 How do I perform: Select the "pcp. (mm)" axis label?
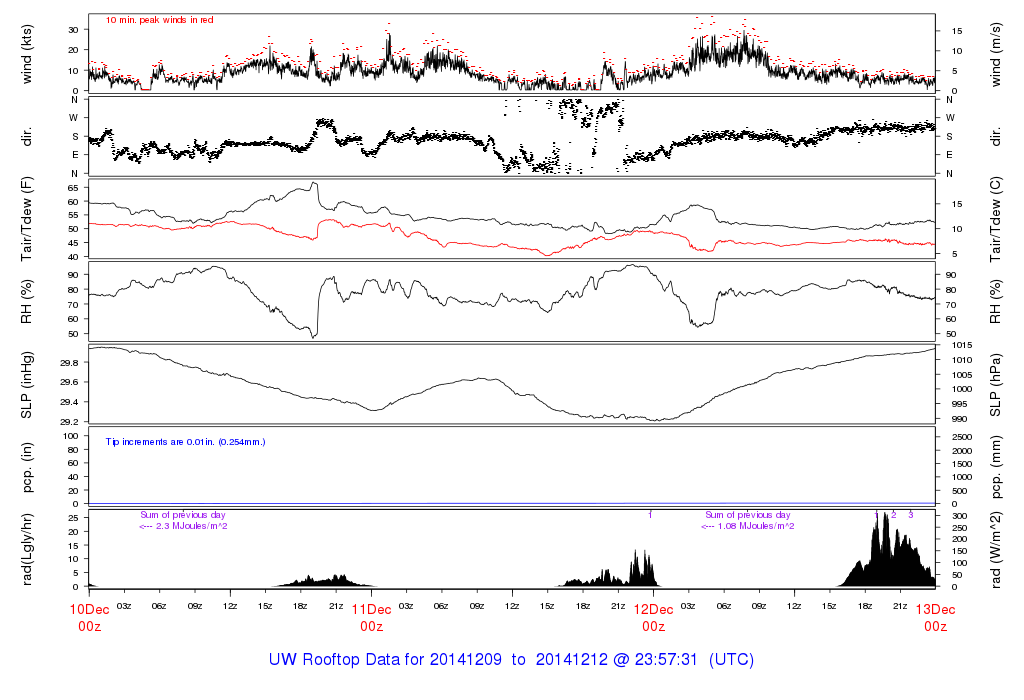click(995, 468)
